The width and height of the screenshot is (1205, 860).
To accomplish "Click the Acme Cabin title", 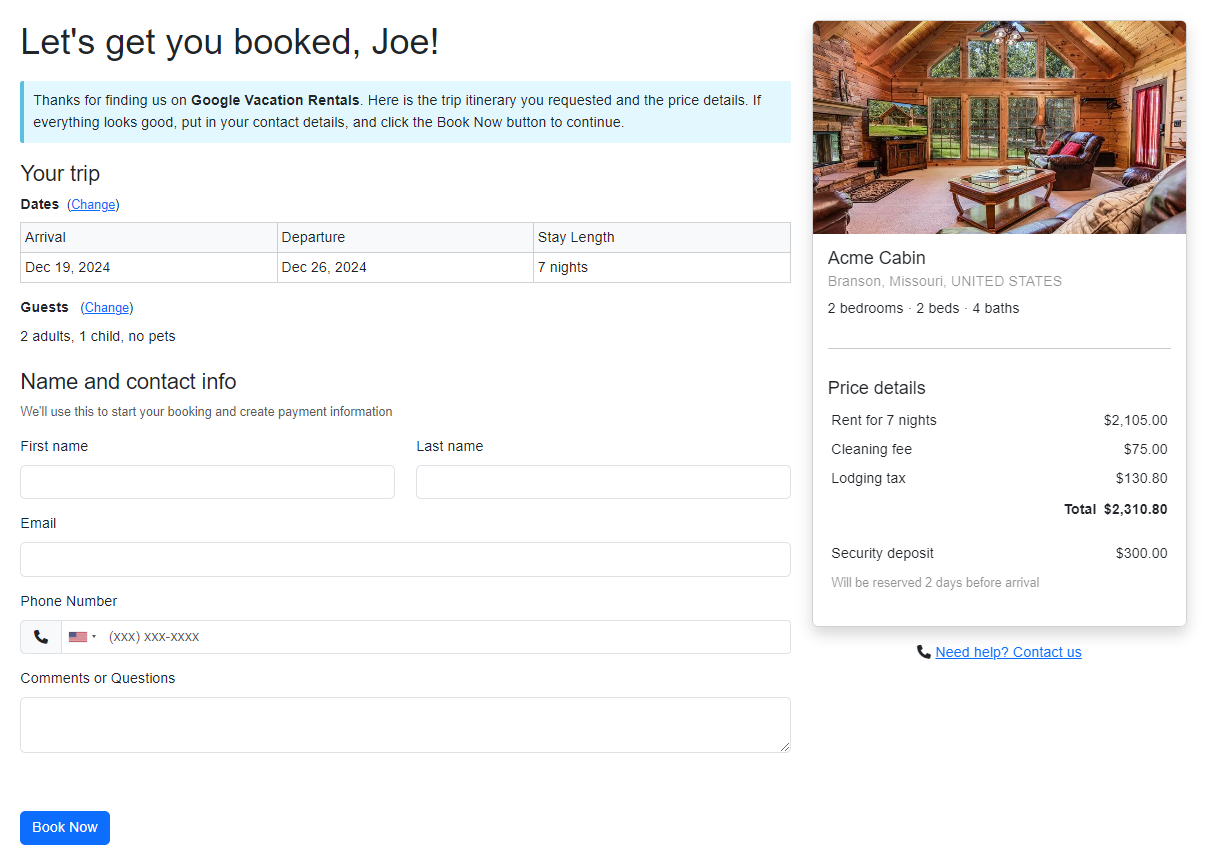I will [876, 257].
